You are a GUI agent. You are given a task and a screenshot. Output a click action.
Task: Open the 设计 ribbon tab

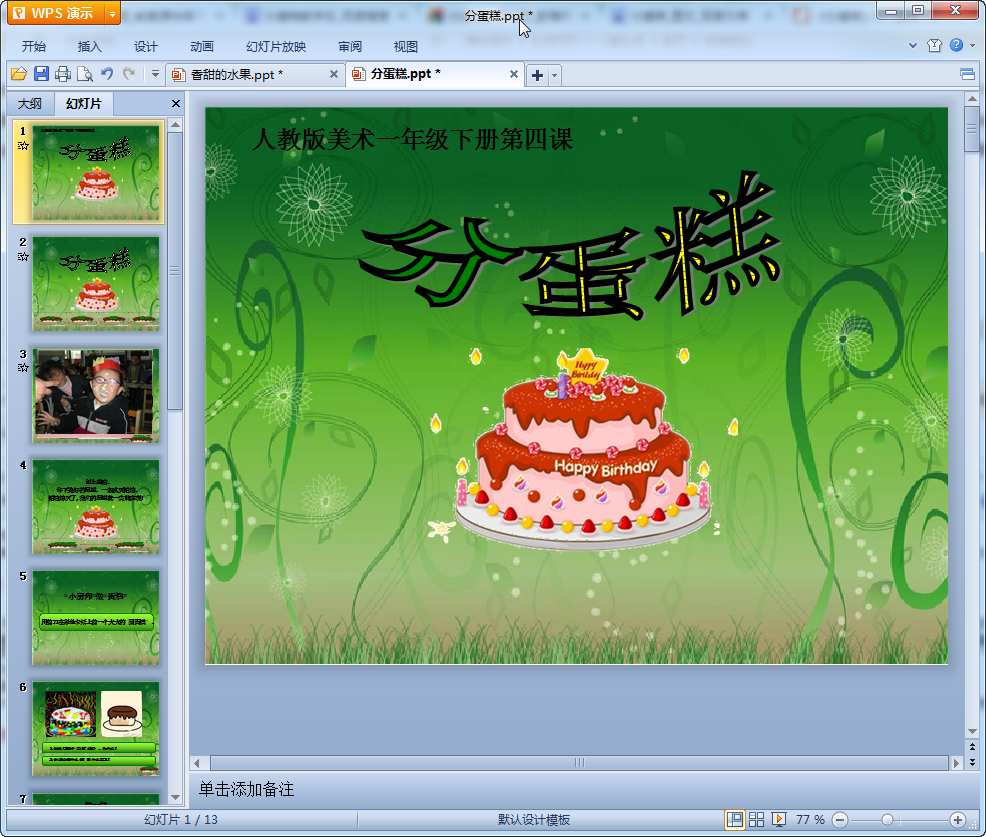[145, 47]
